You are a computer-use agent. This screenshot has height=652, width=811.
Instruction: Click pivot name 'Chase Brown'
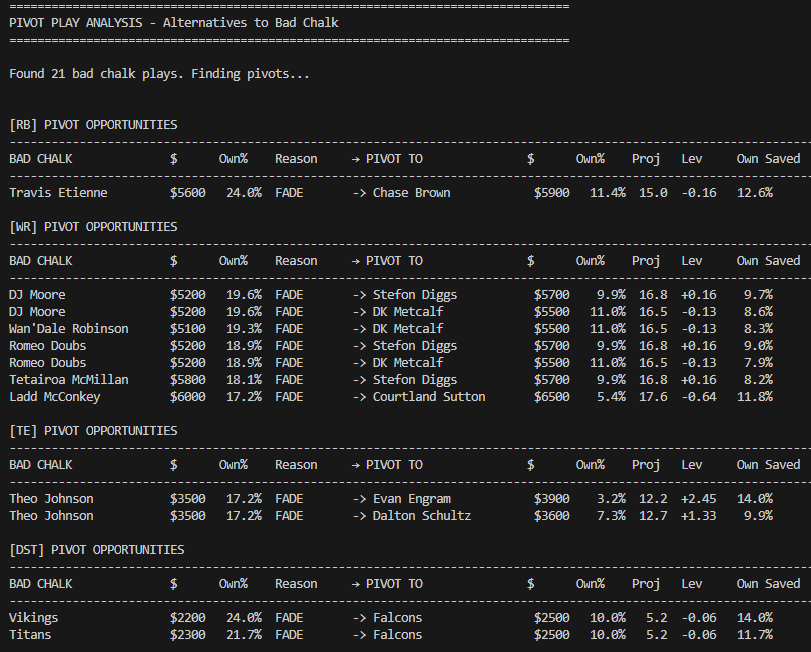pyautogui.click(x=412, y=193)
